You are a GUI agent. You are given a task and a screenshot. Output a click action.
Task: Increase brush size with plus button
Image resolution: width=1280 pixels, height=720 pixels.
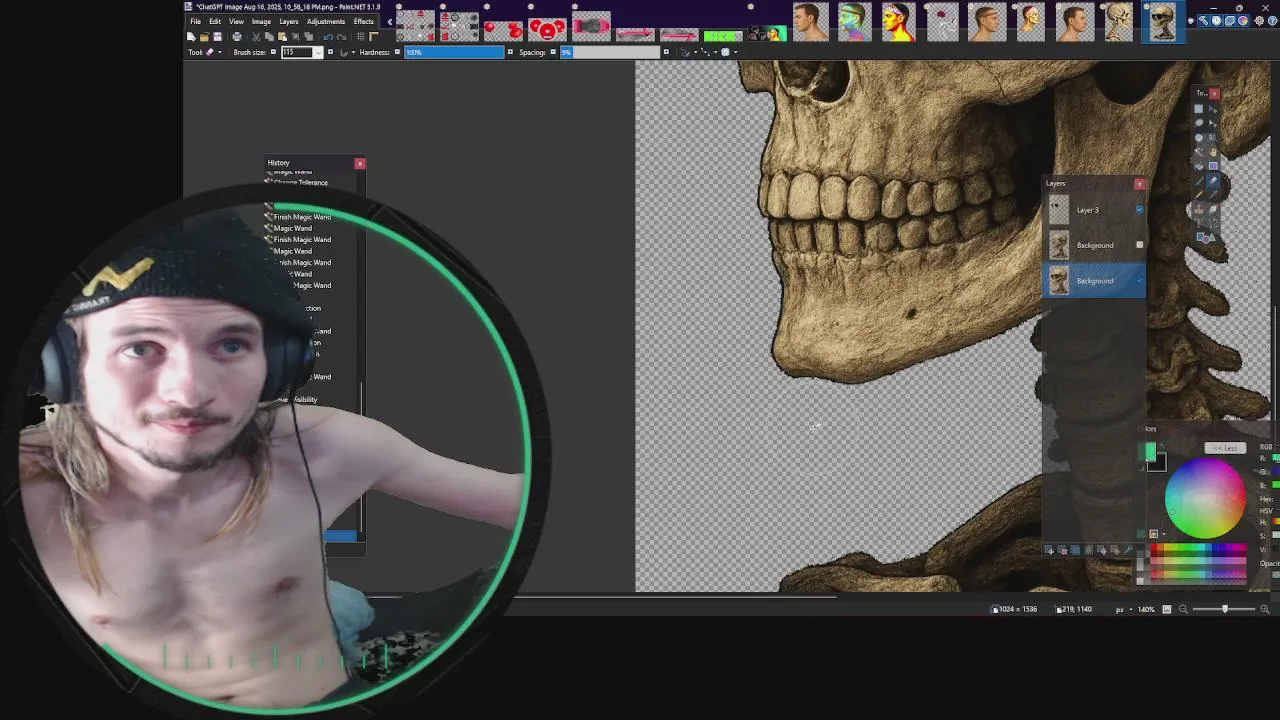point(330,52)
